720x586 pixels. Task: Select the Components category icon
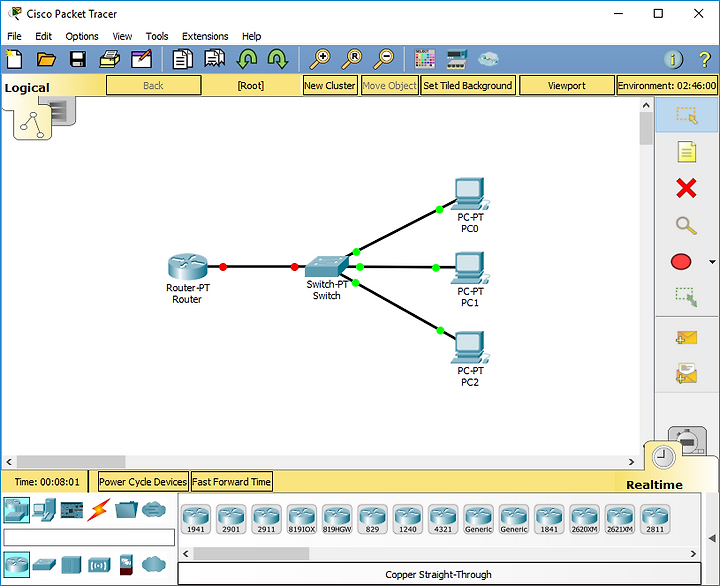72,510
